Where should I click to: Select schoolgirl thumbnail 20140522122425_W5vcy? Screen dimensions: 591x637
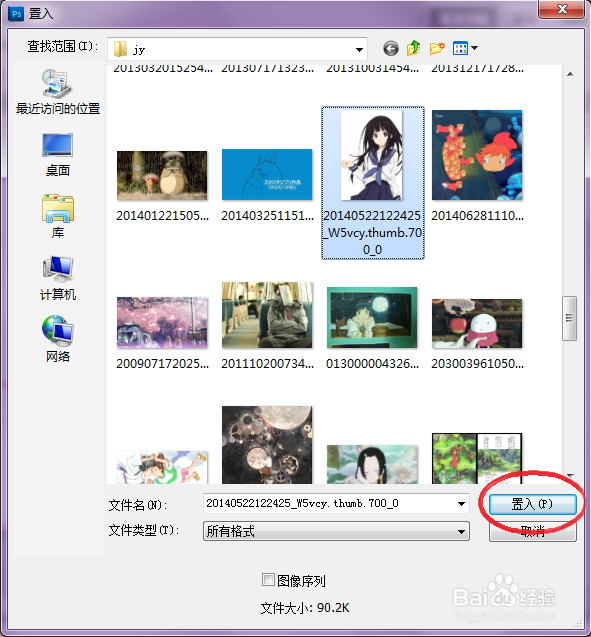(372, 155)
